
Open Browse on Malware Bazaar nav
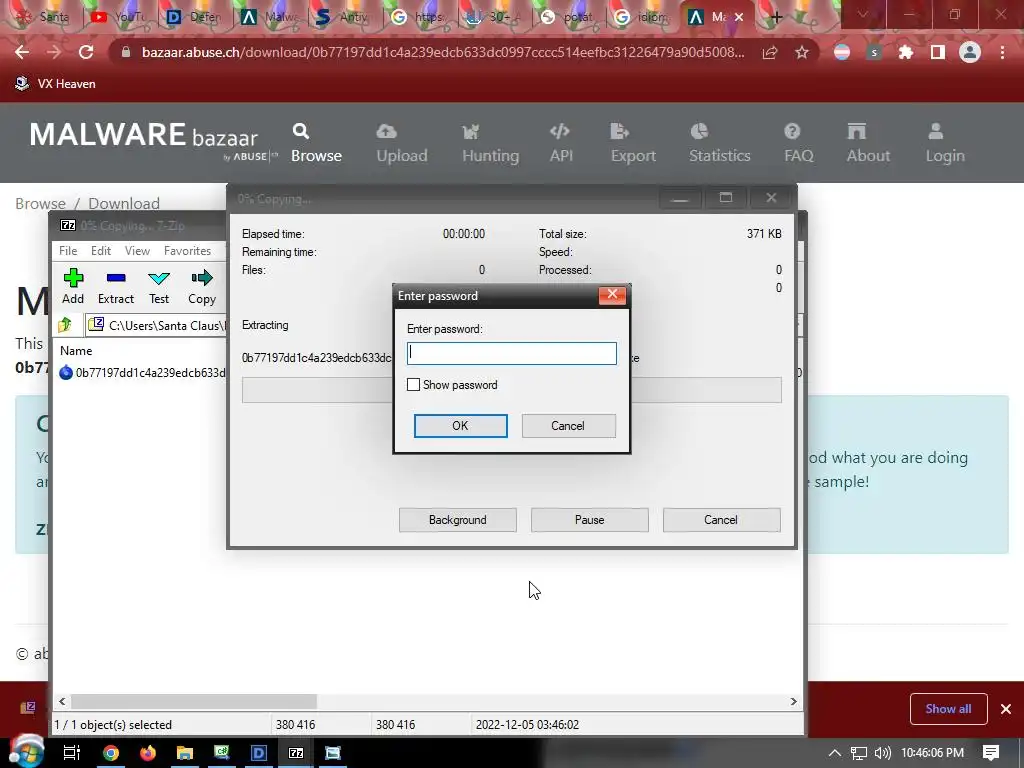316,143
